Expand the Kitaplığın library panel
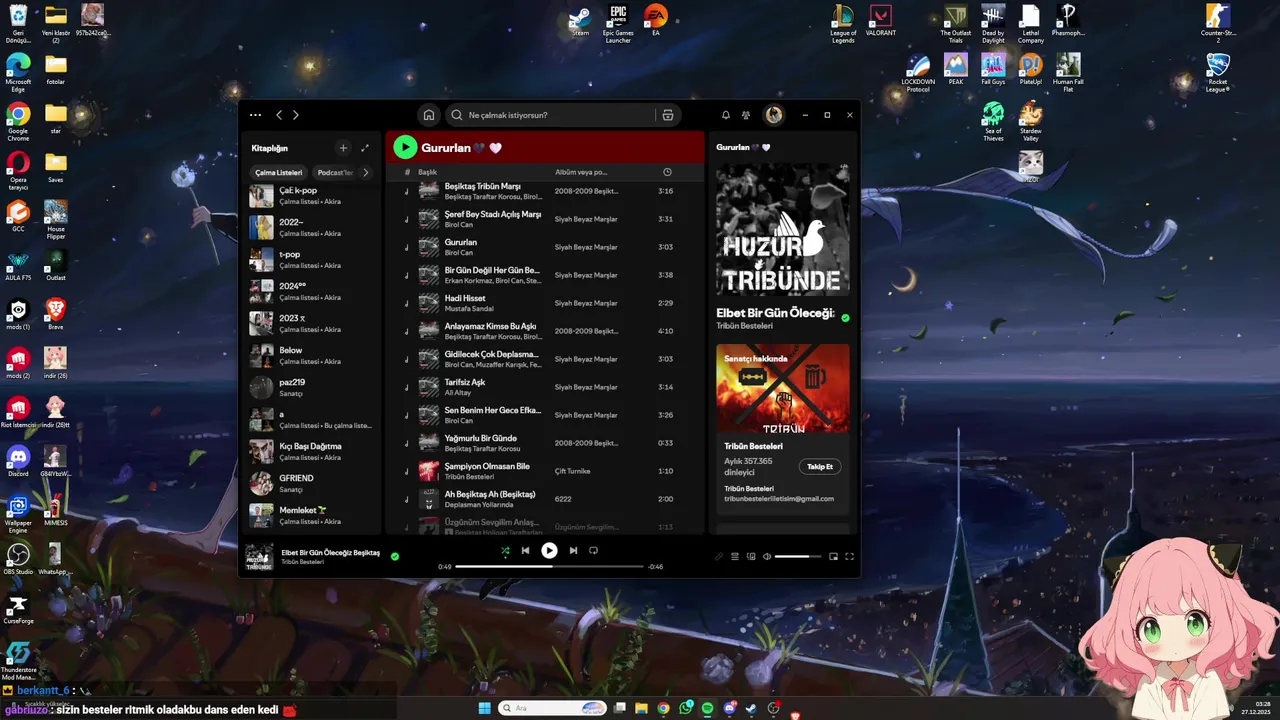1280x720 pixels. click(x=365, y=148)
